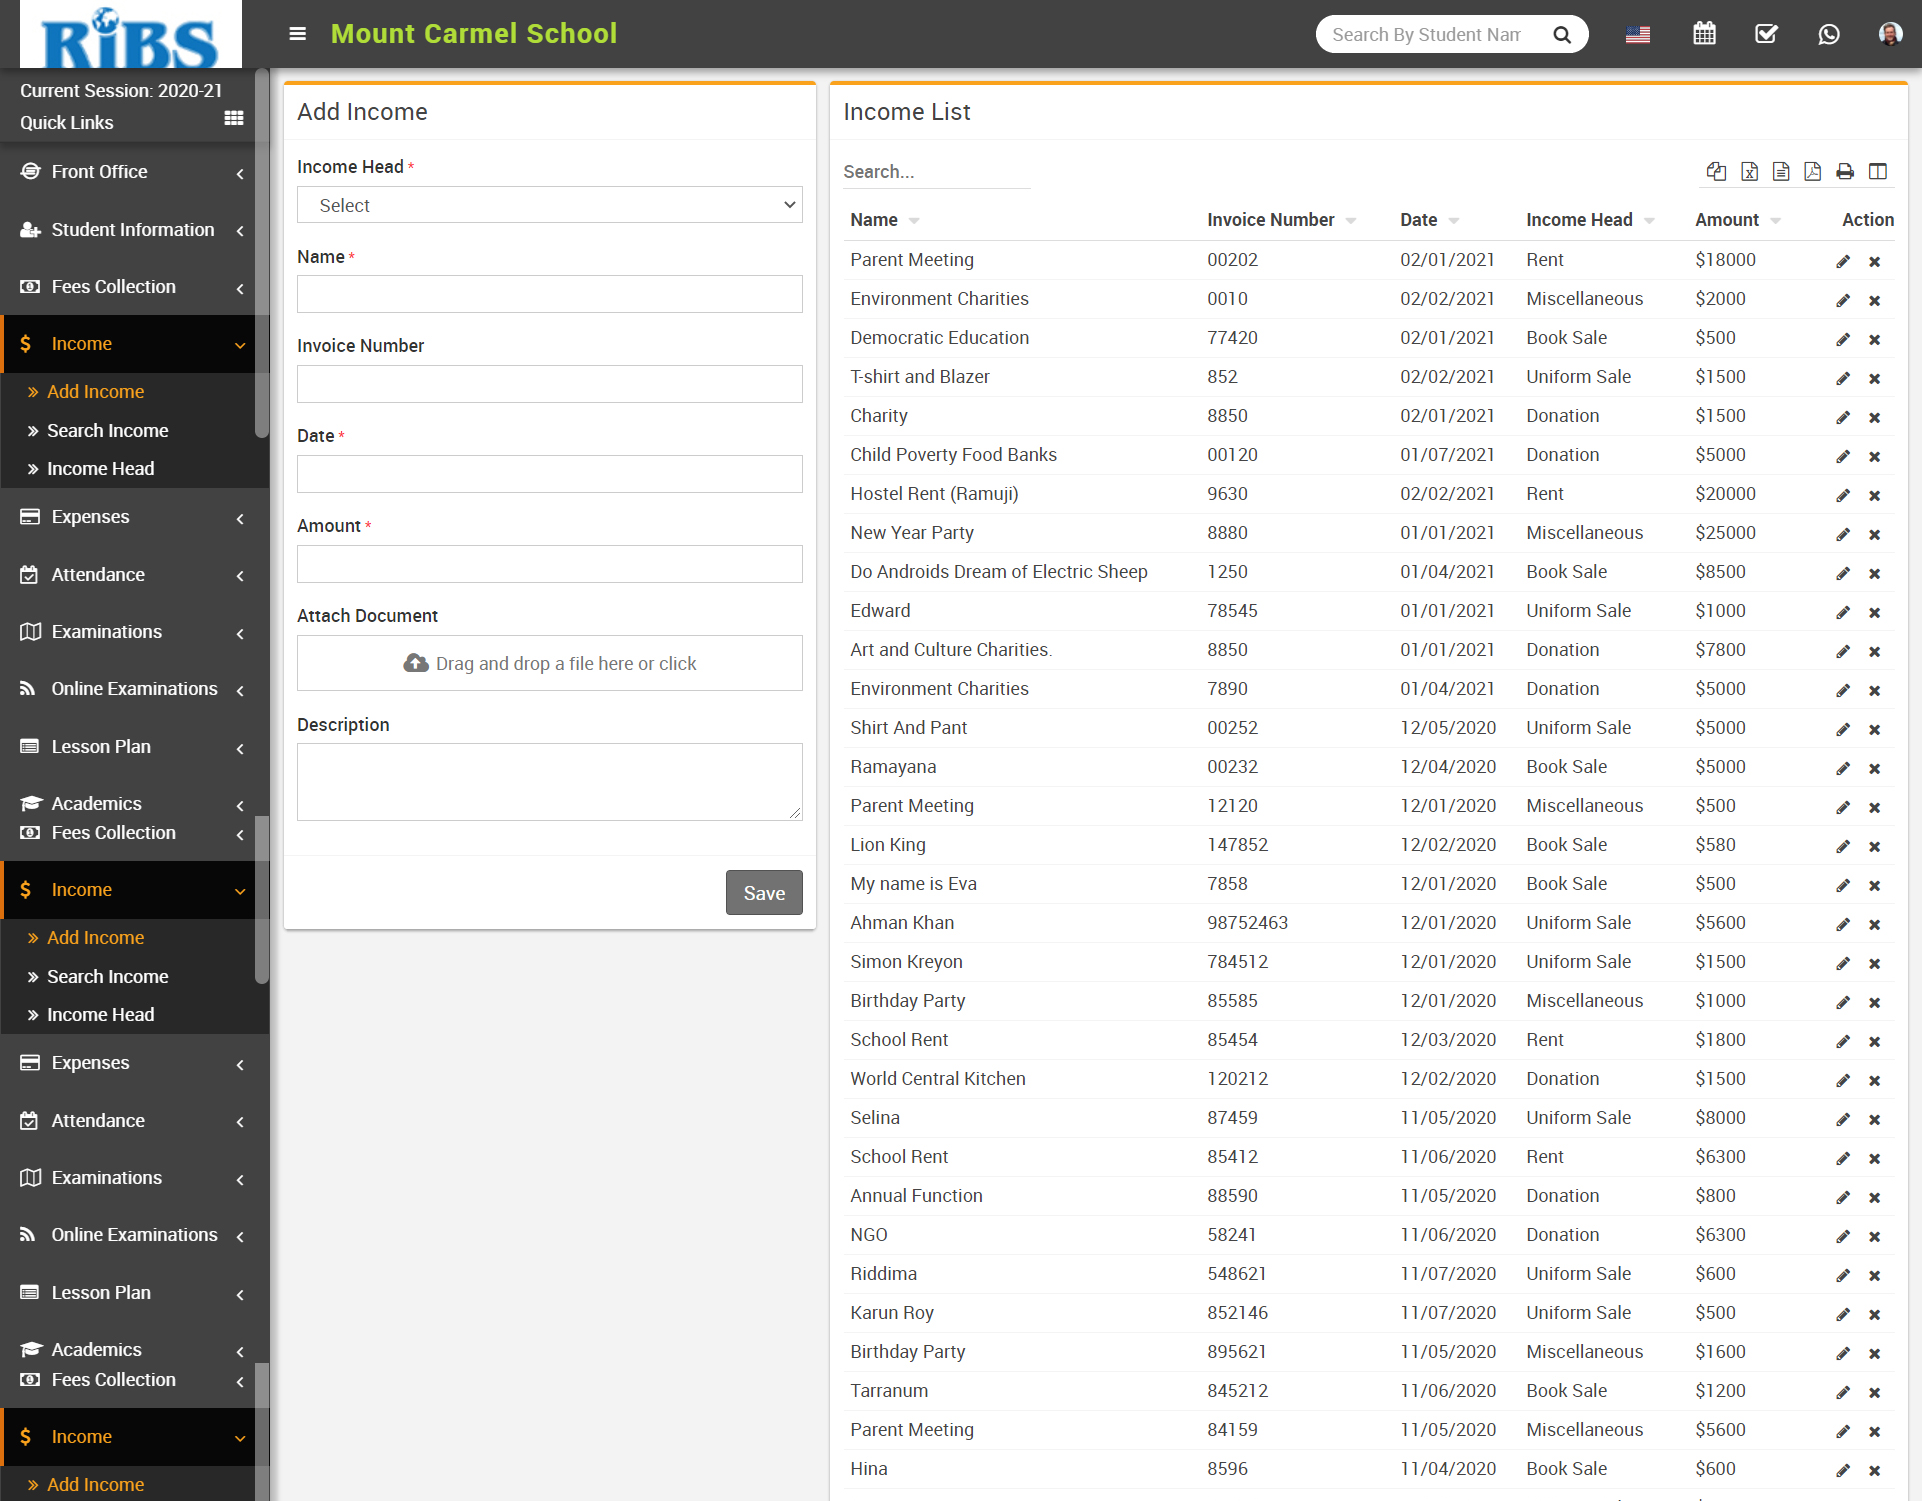Open WhatsApp chat icon in header
The width and height of the screenshot is (1922, 1501).
(x=1829, y=34)
